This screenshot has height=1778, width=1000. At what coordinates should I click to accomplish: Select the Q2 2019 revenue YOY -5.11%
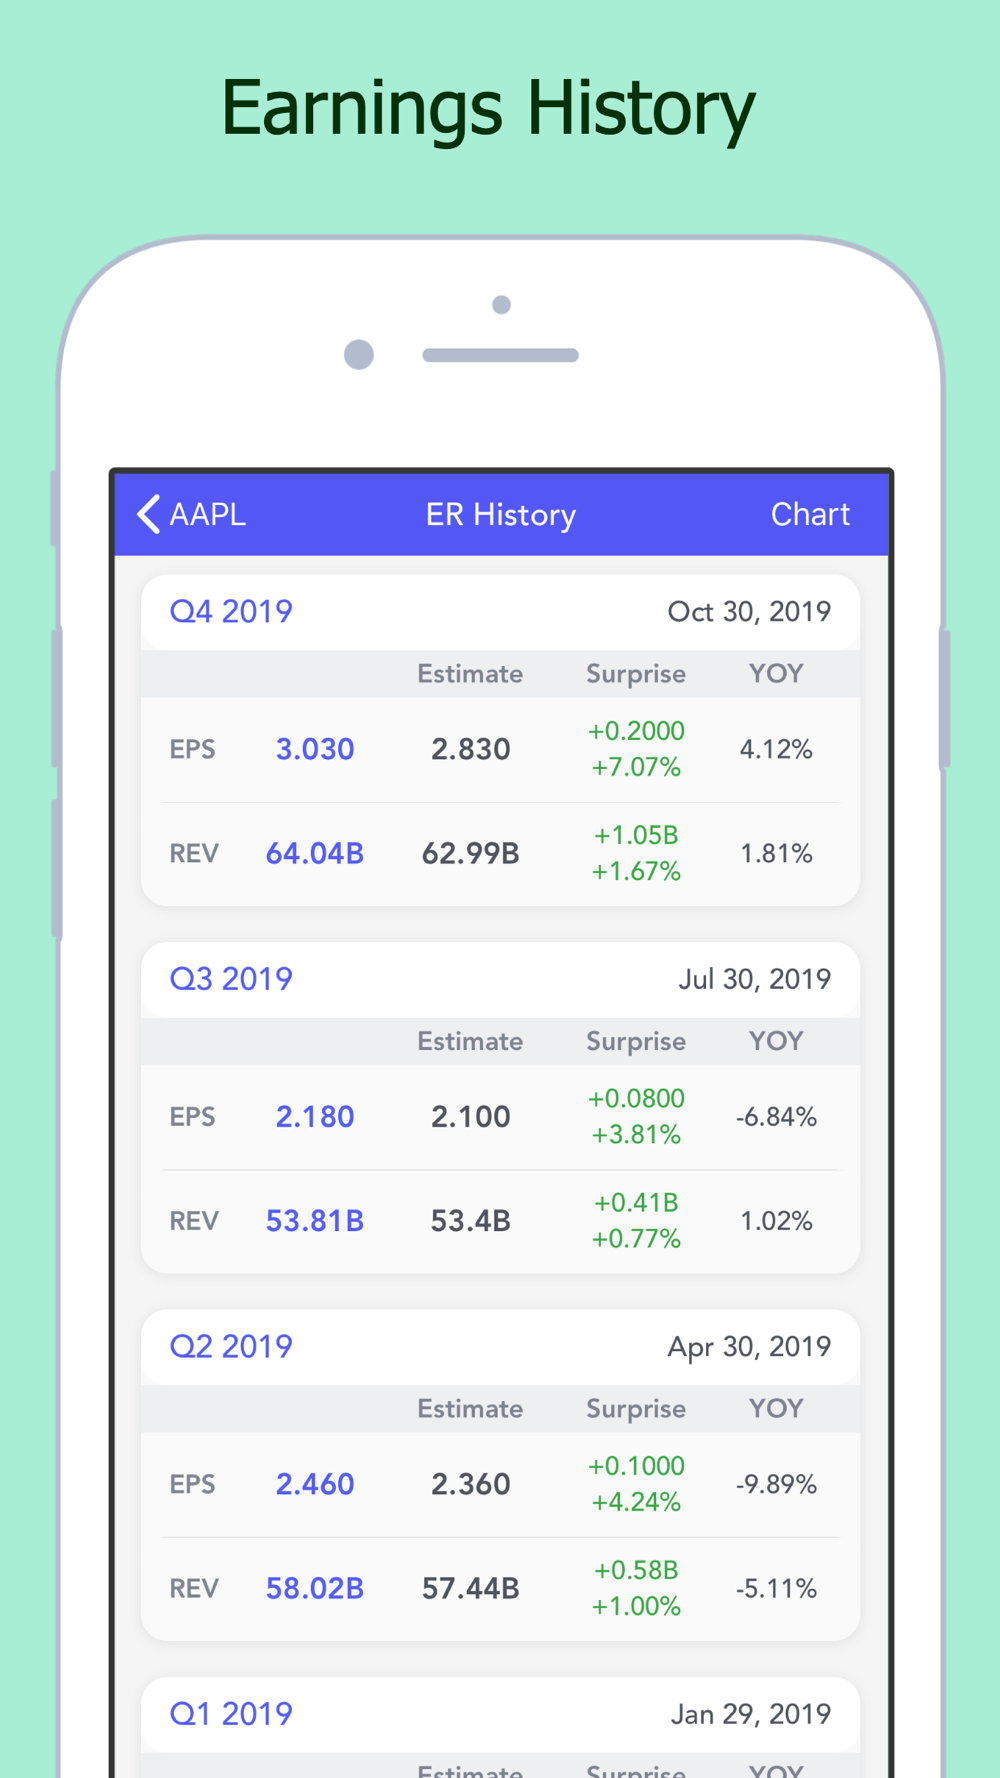pyautogui.click(x=776, y=1588)
